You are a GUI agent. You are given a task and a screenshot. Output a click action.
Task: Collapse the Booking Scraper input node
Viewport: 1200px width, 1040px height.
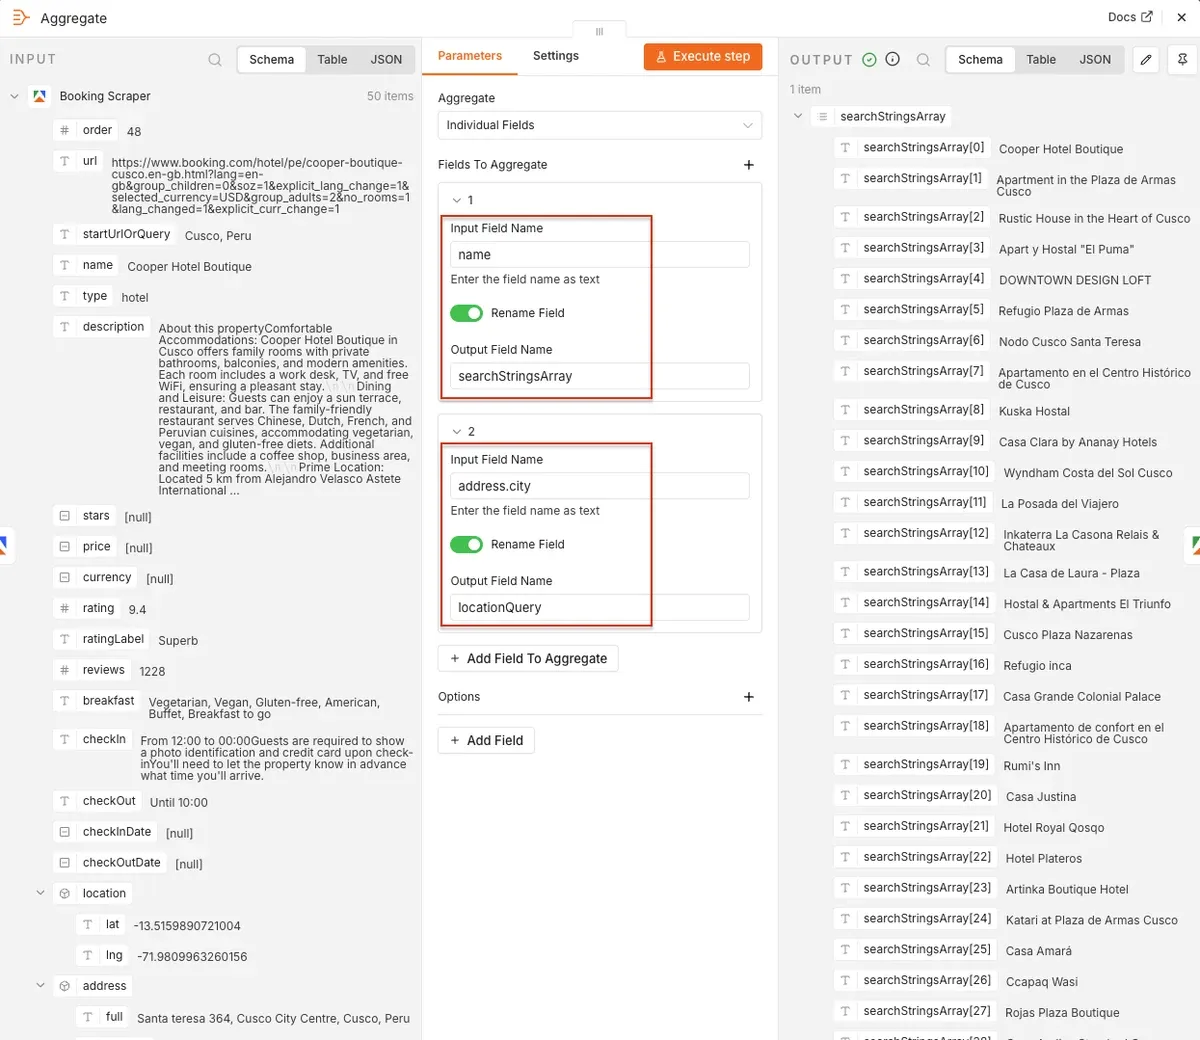click(x=14, y=97)
